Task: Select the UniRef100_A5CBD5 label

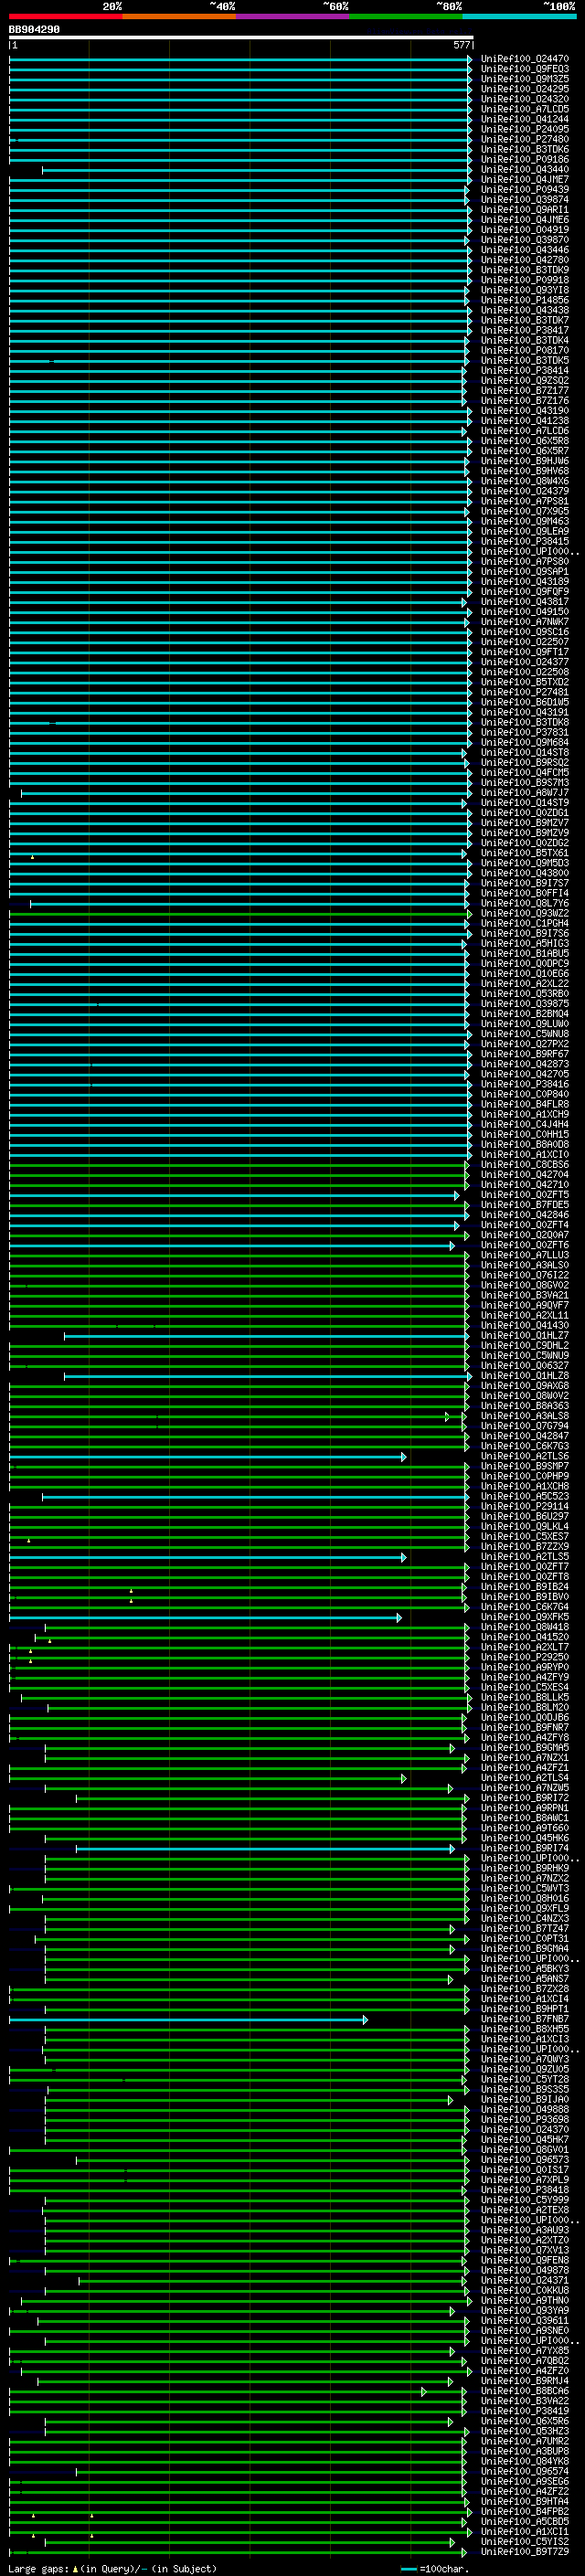Action: pos(525,2522)
